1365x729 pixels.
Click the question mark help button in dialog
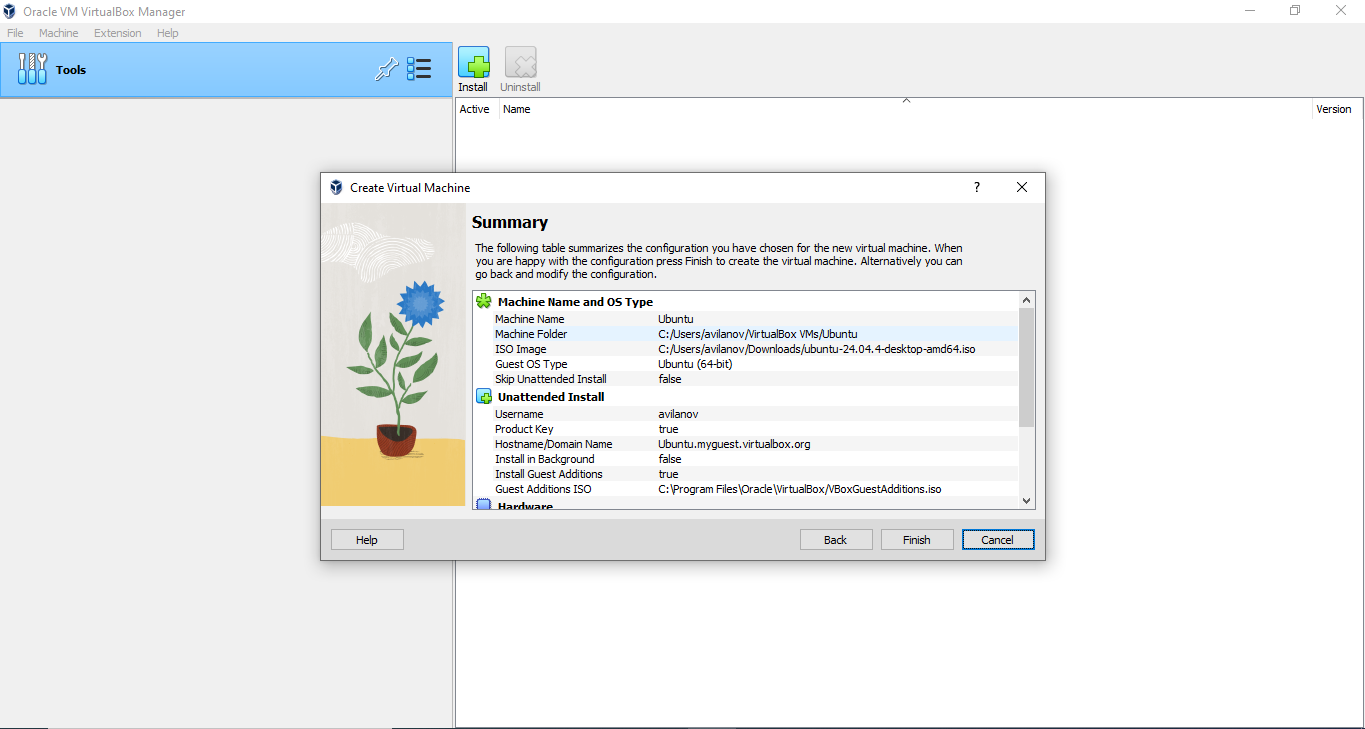(977, 187)
